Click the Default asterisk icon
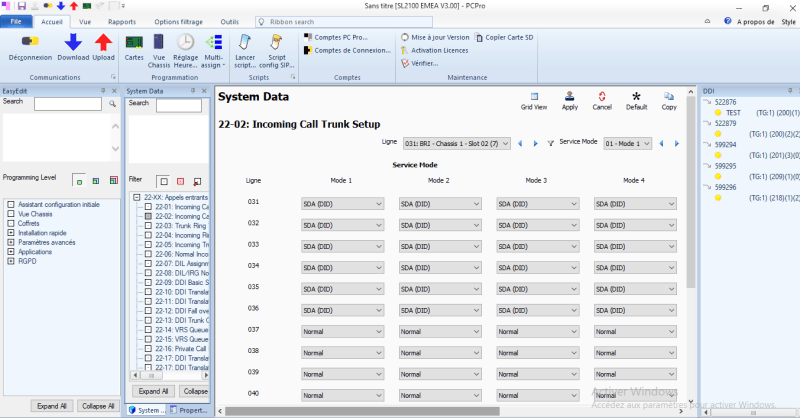The height and width of the screenshot is (418, 800). [636, 96]
